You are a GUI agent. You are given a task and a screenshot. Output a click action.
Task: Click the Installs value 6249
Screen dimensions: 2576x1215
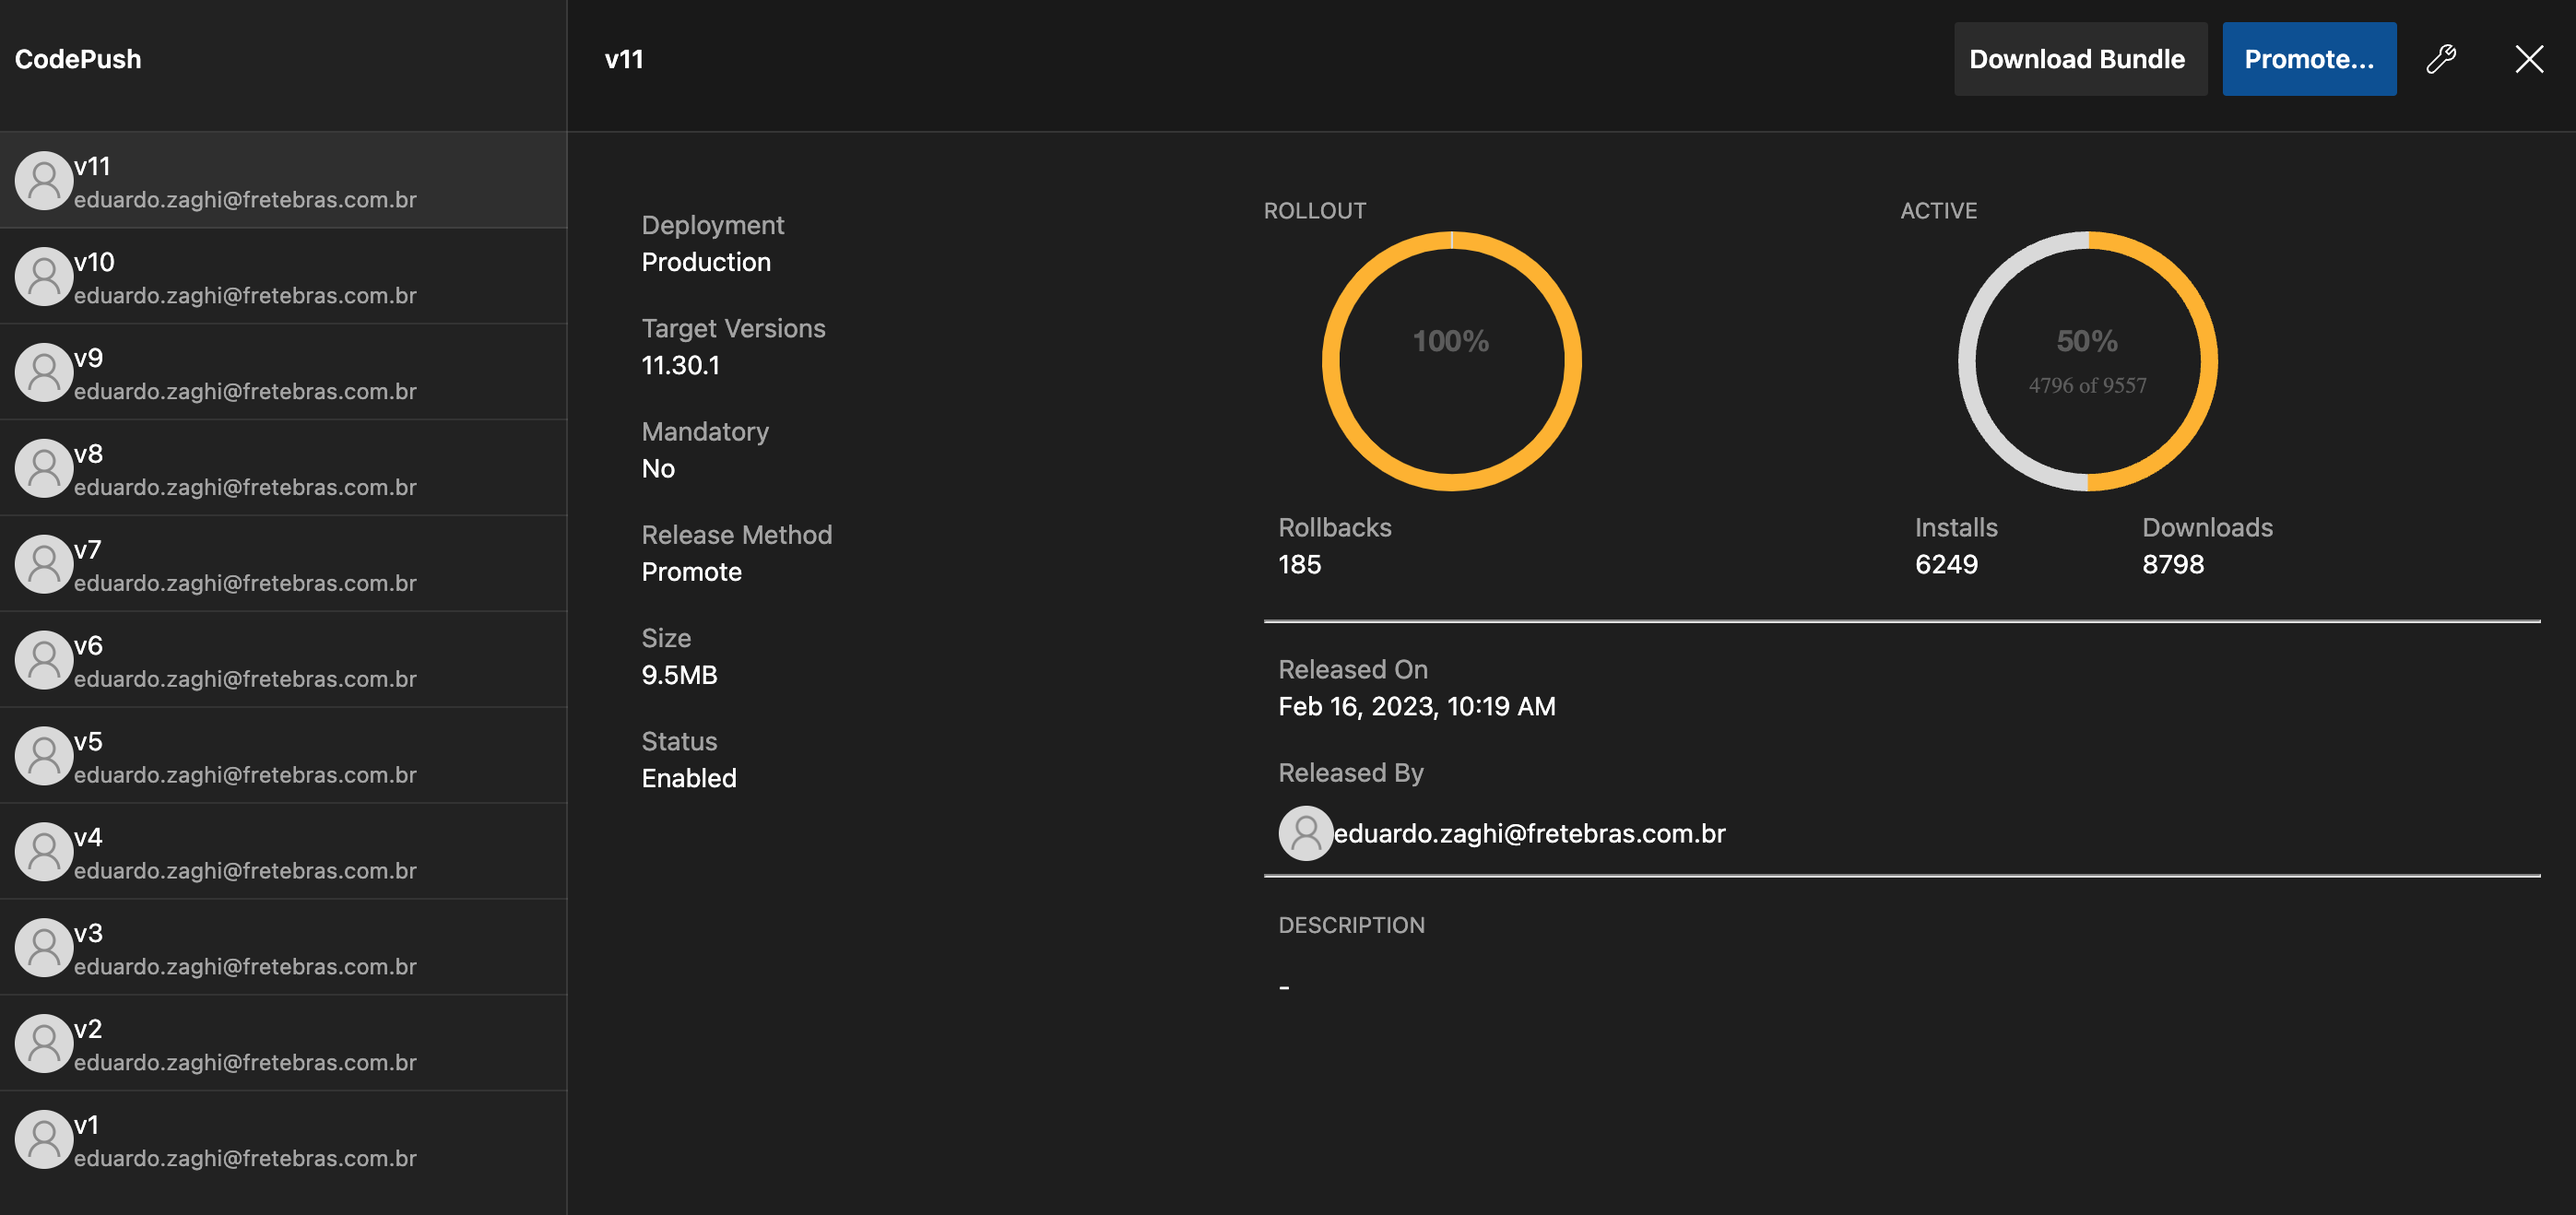(1946, 565)
